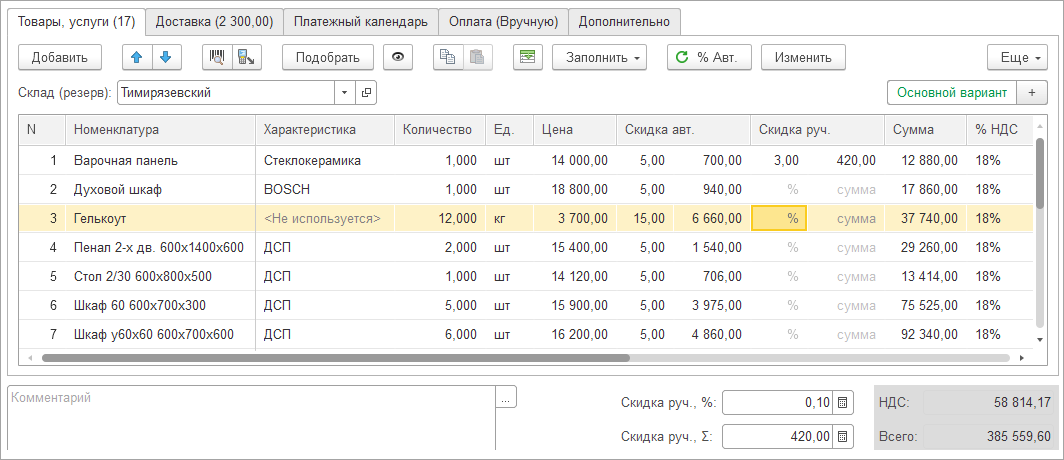Click the barcode search icon
The height and width of the screenshot is (460, 1064).
click(x=216, y=57)
